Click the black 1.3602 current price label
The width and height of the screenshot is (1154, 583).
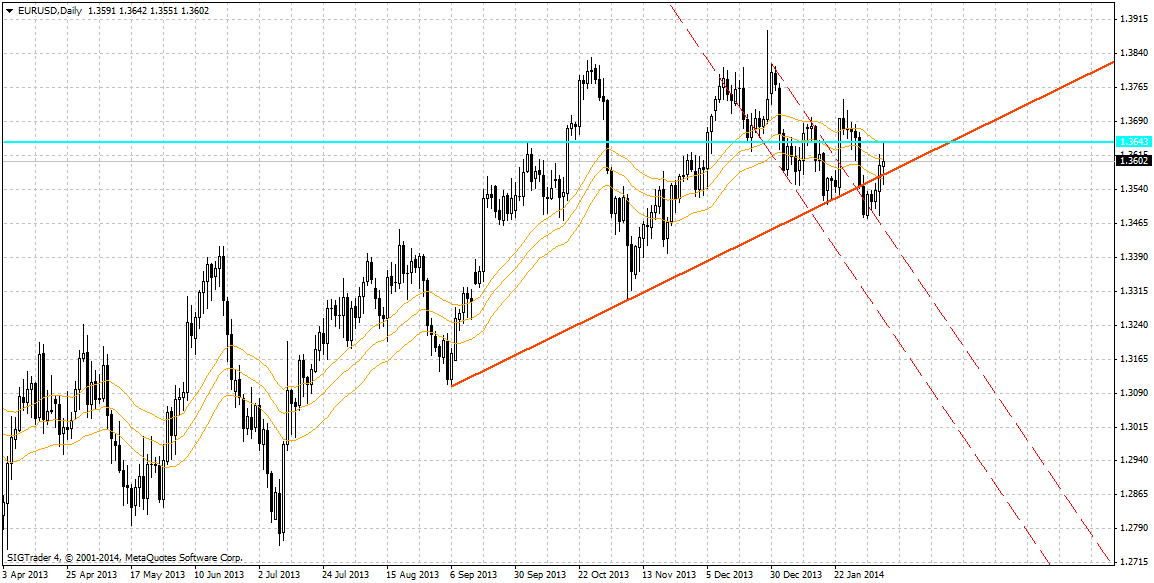click(1133, 160)
